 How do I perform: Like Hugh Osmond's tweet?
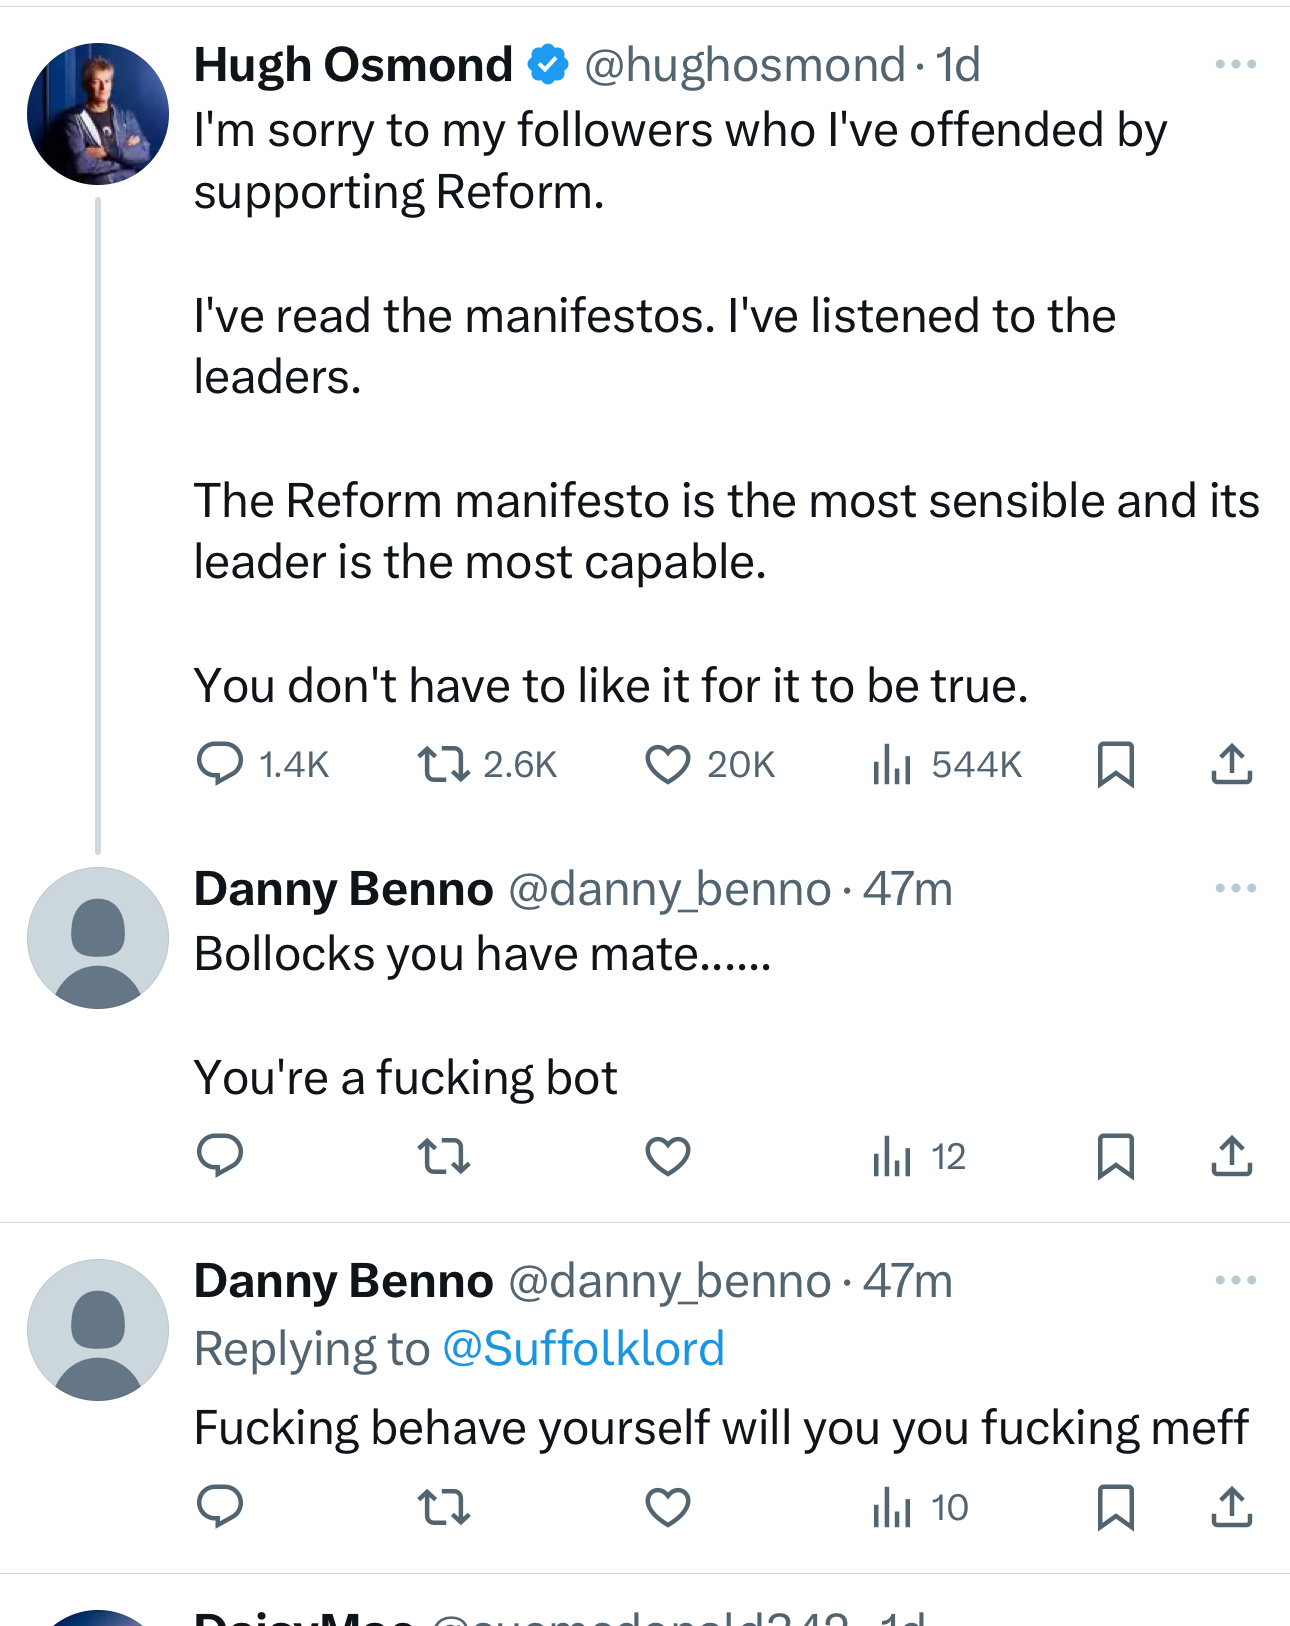coord(667,765)
